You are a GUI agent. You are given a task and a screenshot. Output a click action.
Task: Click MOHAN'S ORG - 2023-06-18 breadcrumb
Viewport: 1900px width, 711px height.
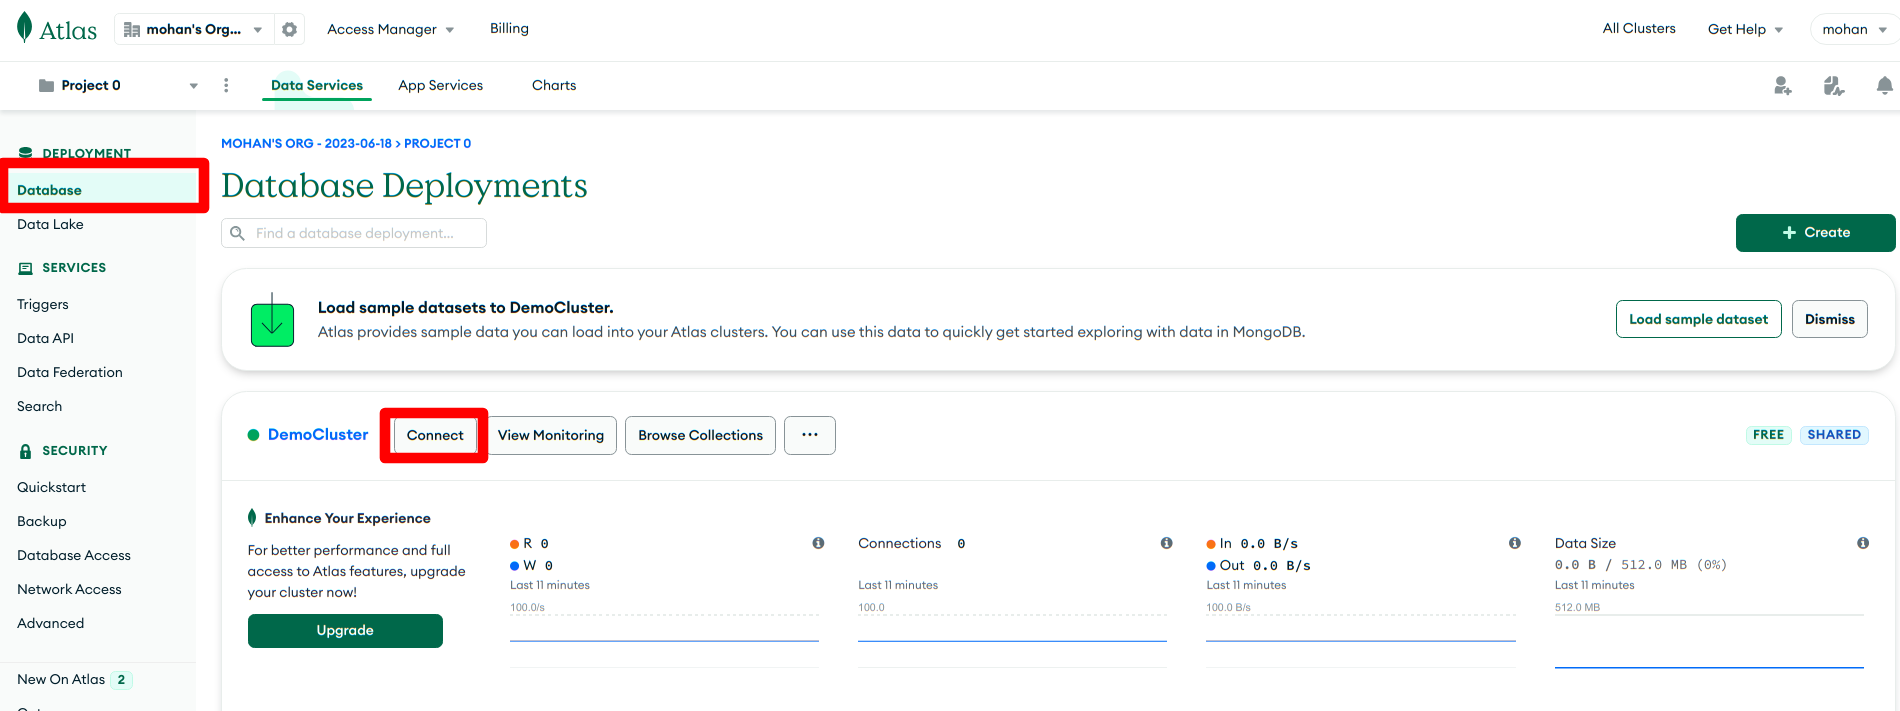coord(306,143)
